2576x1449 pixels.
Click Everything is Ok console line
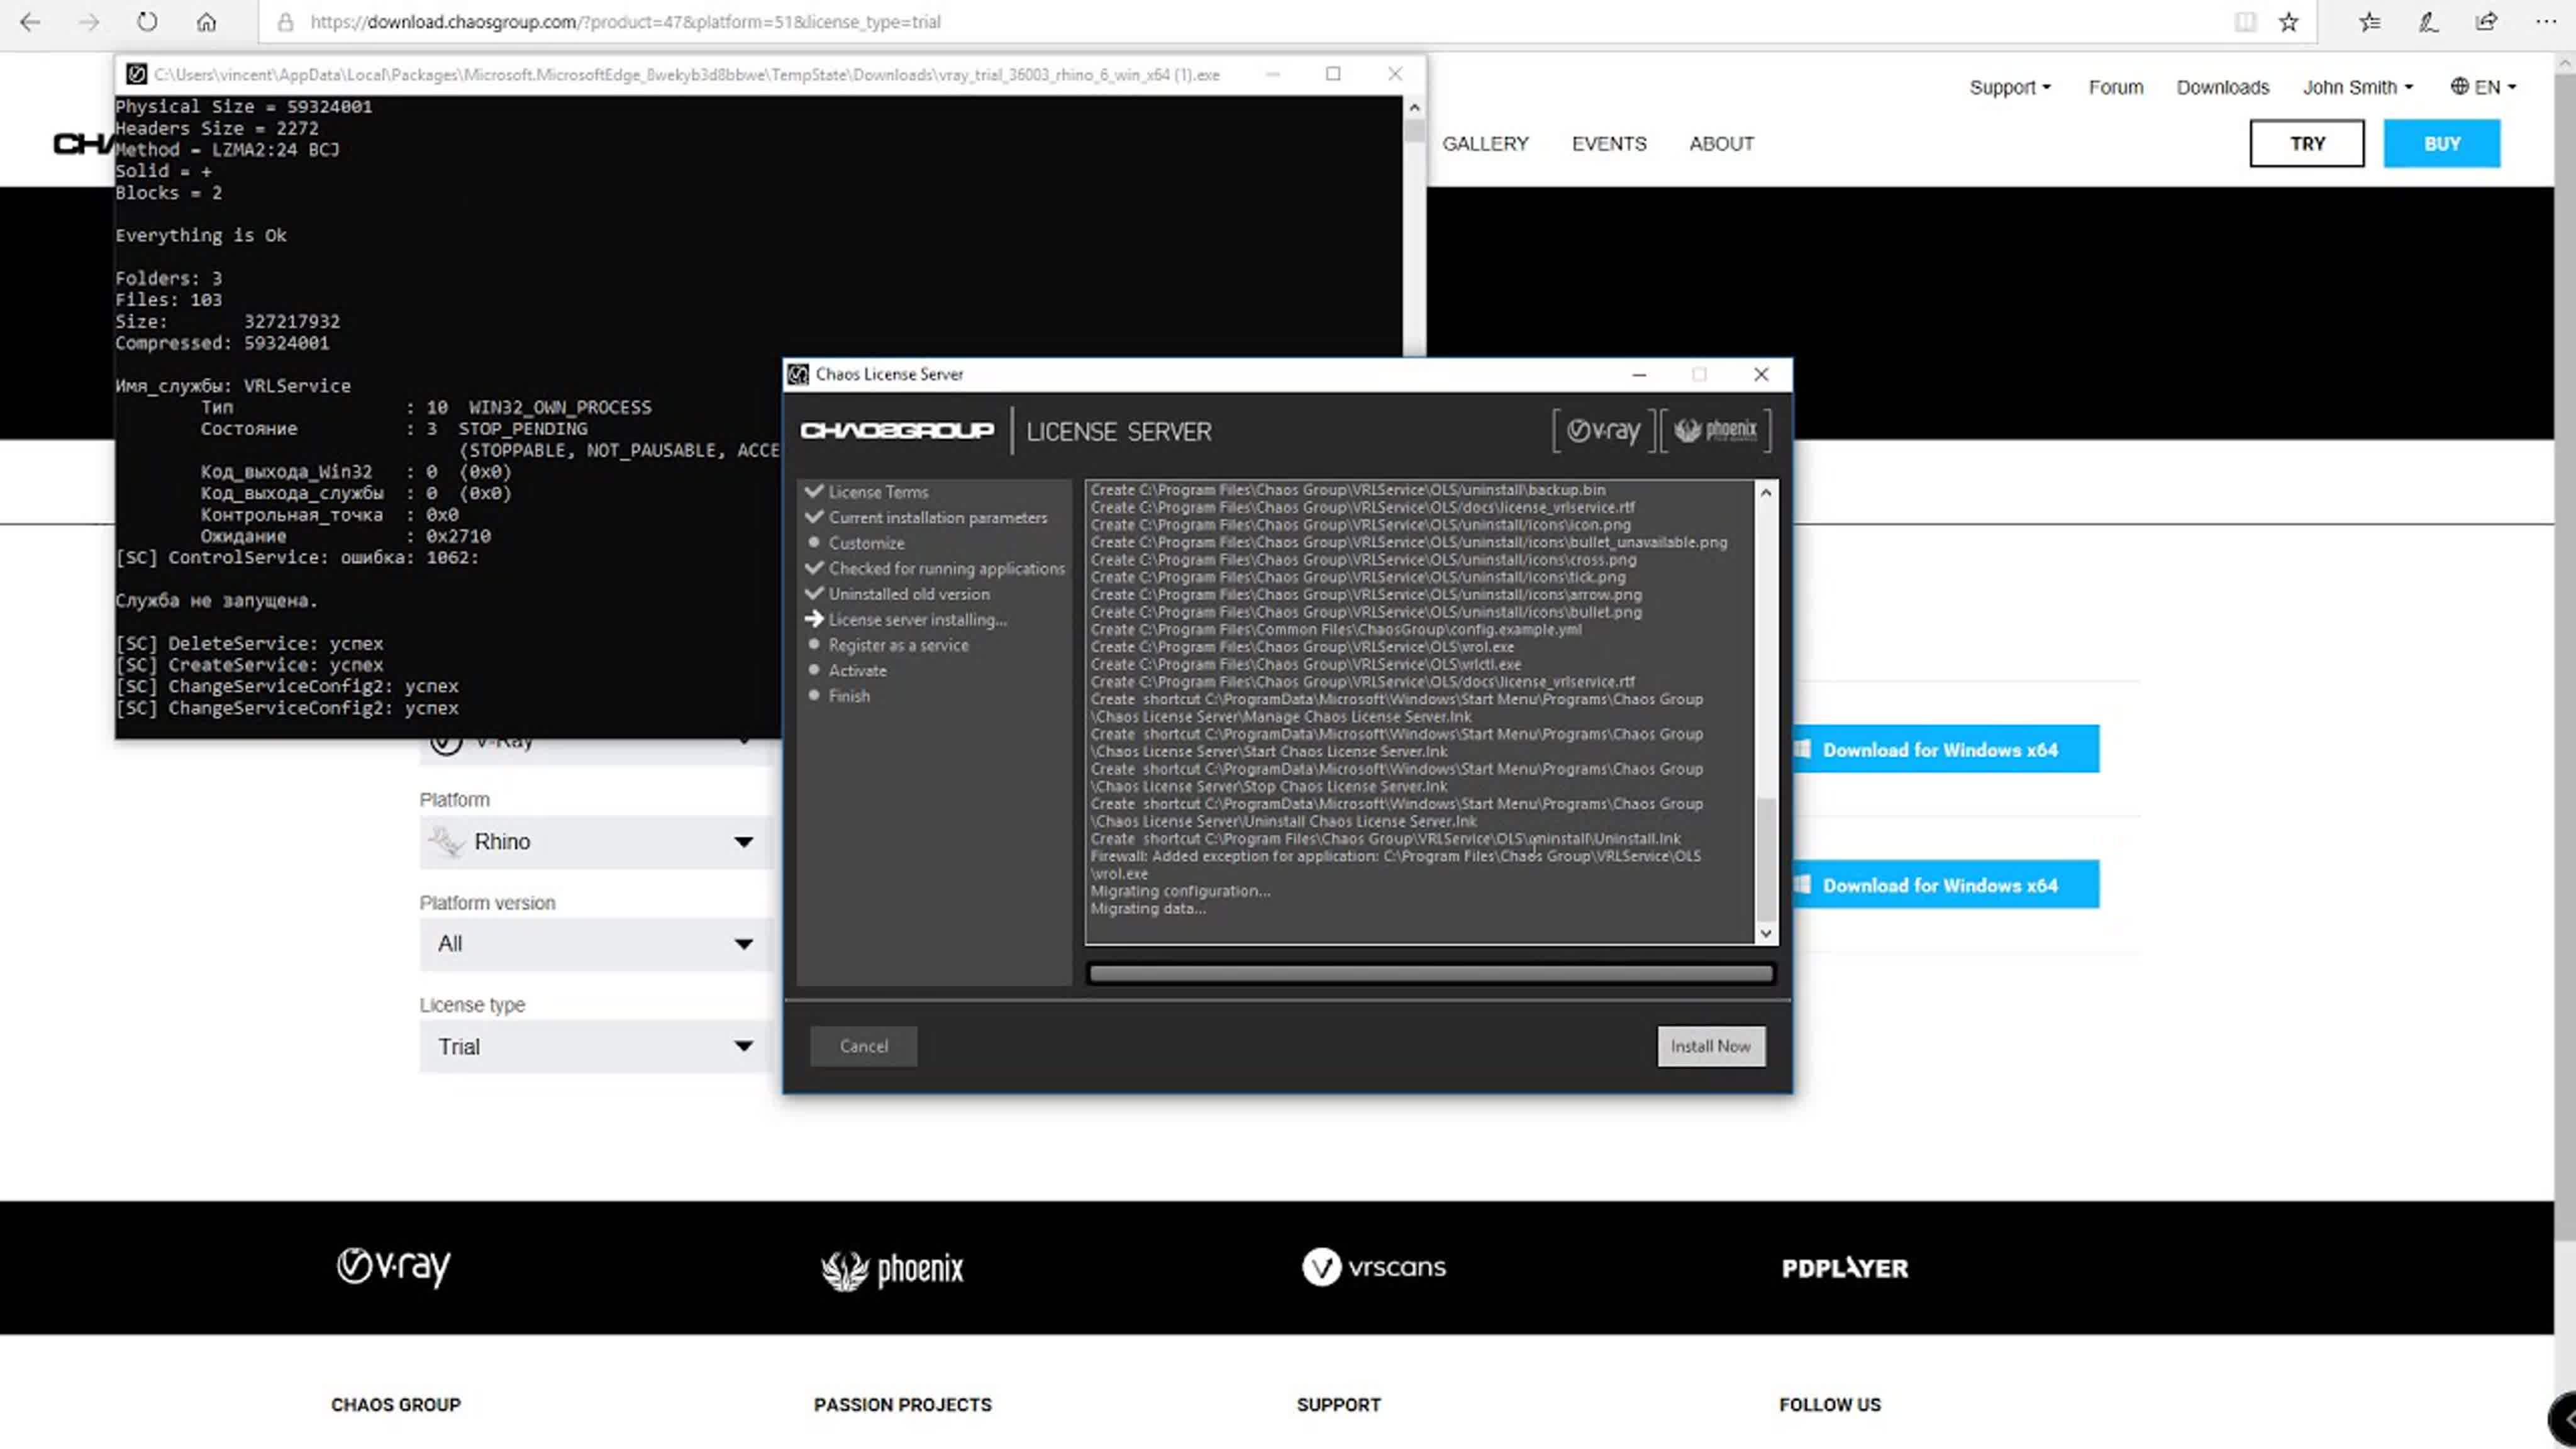click(x=200, y=235)
